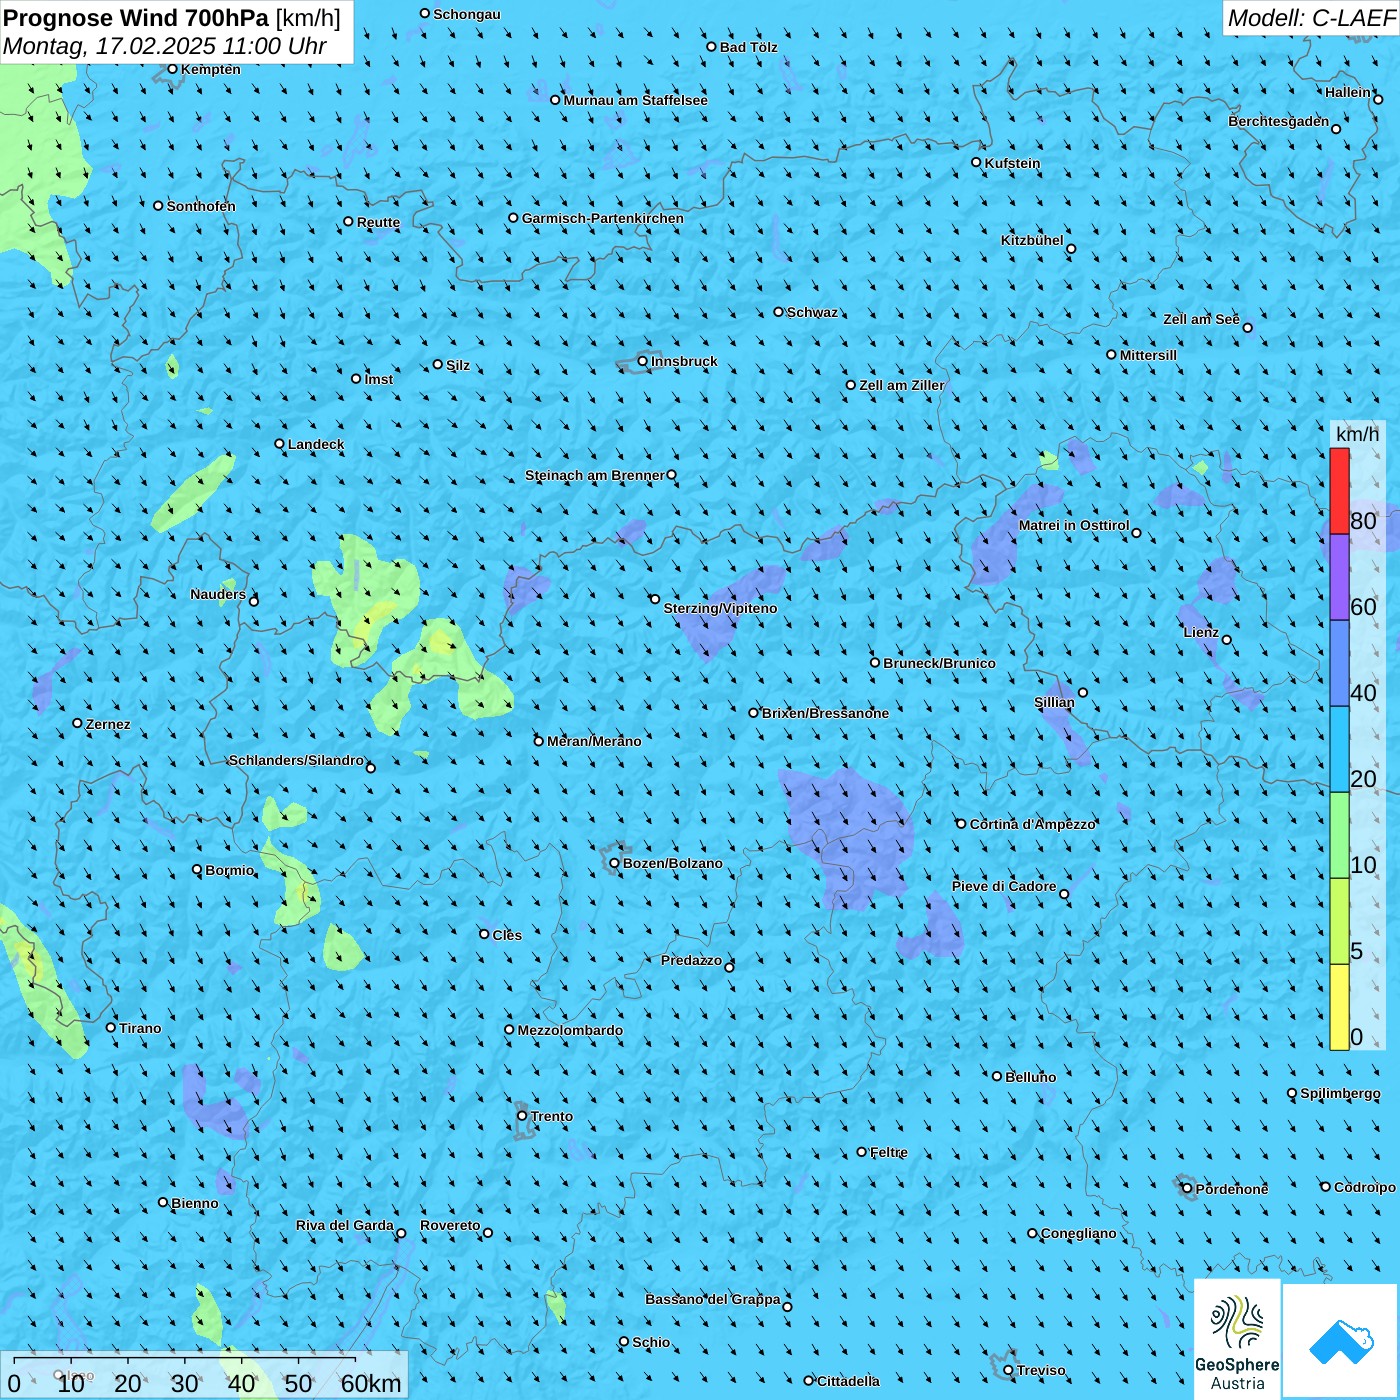Click the Lienz location dot
1400x1400 pixels.
pyautogui.click(x=1227, y=640)
